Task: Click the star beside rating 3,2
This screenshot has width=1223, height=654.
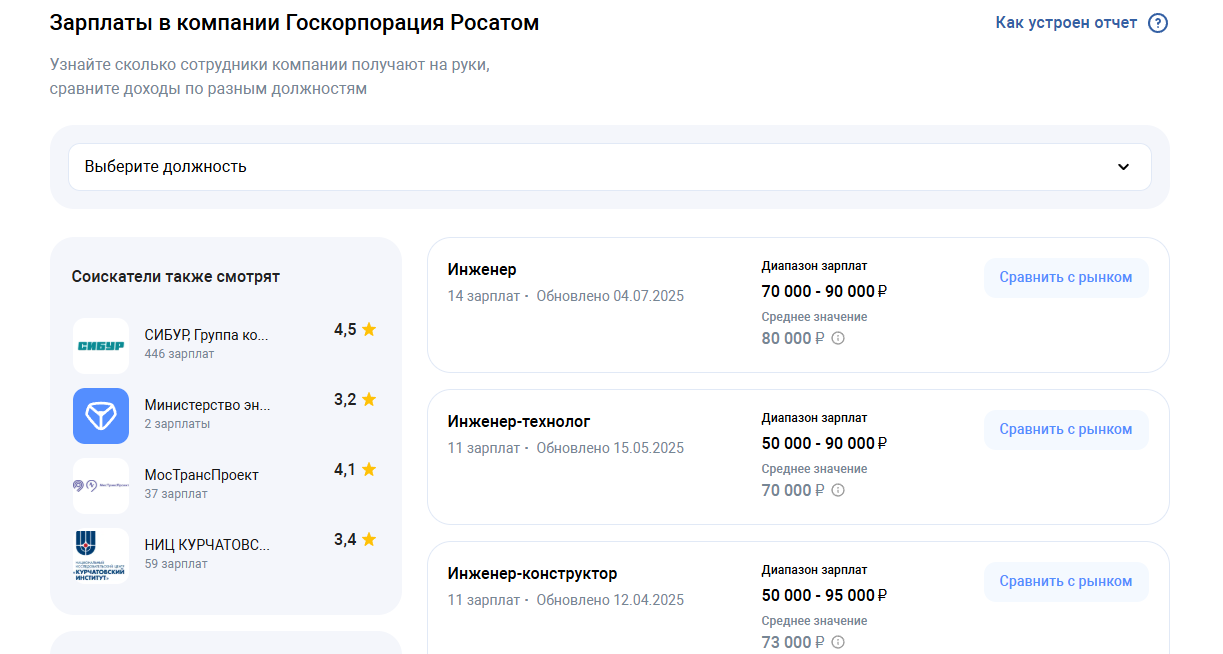Action: 369,399
